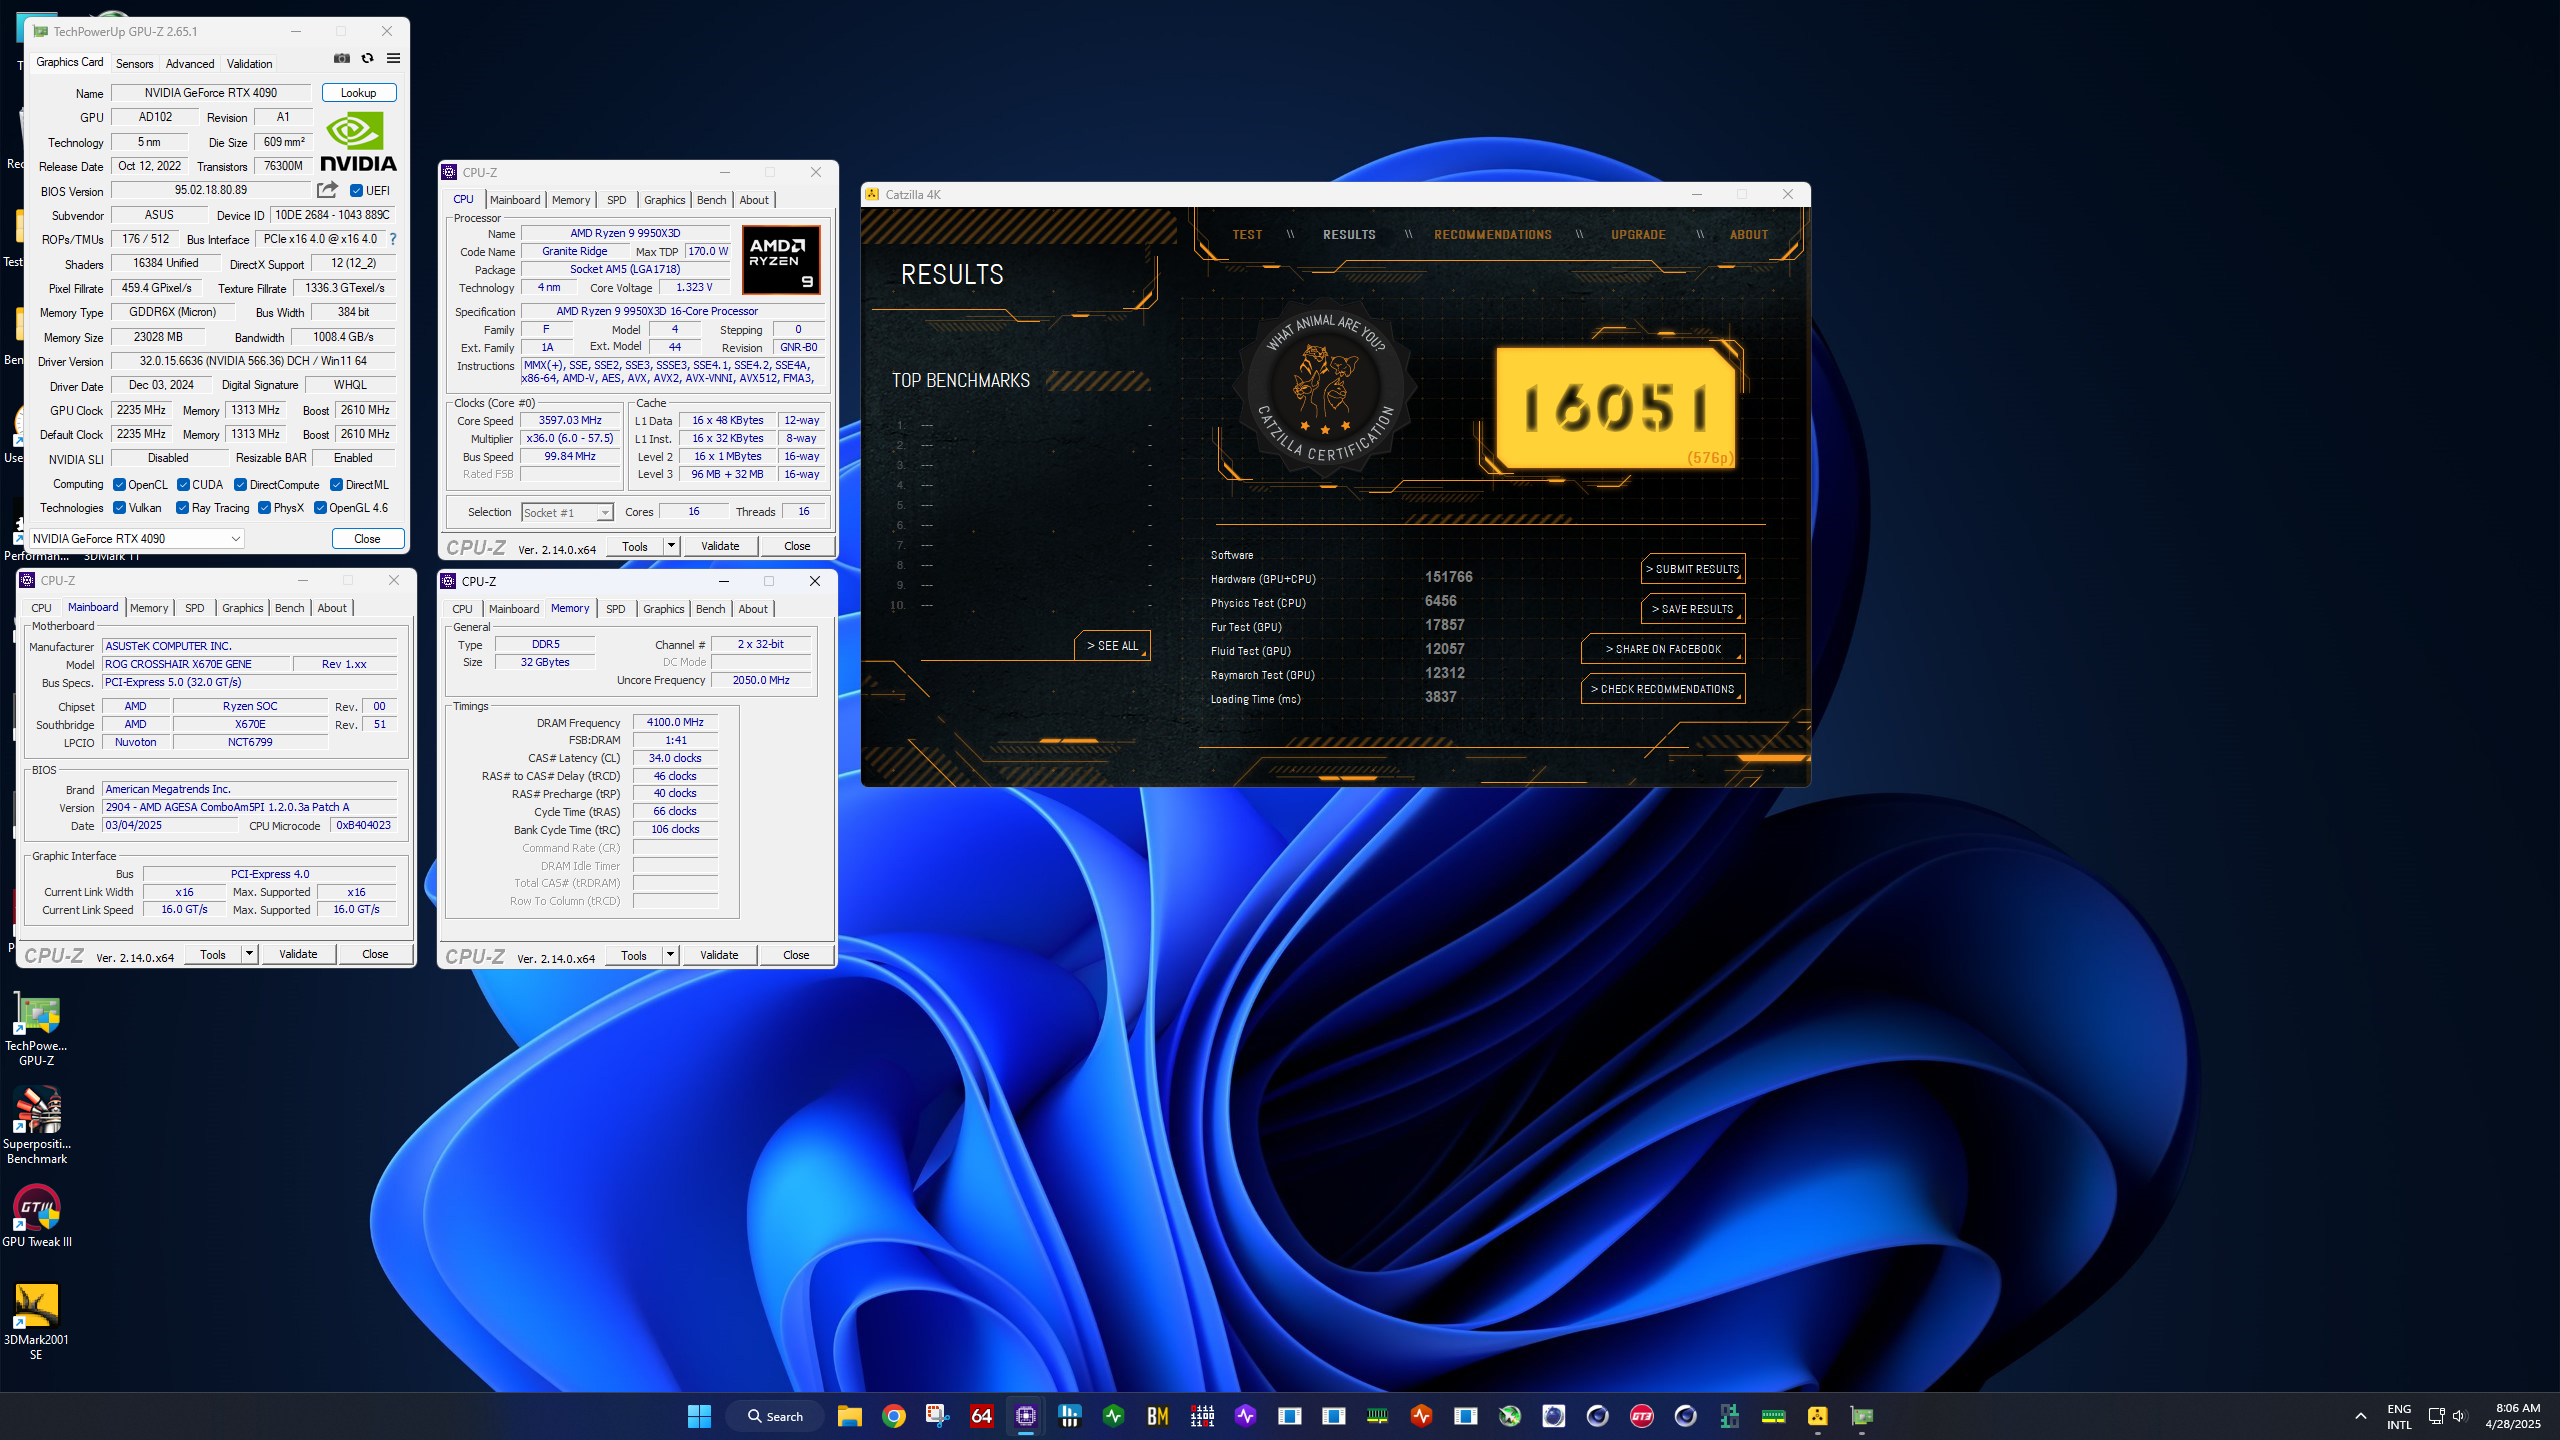The width and height of the screenshot is (2560, 1440).
Task: Click the Bus Interface question mark icon
Action: click(x=393, y=239)
